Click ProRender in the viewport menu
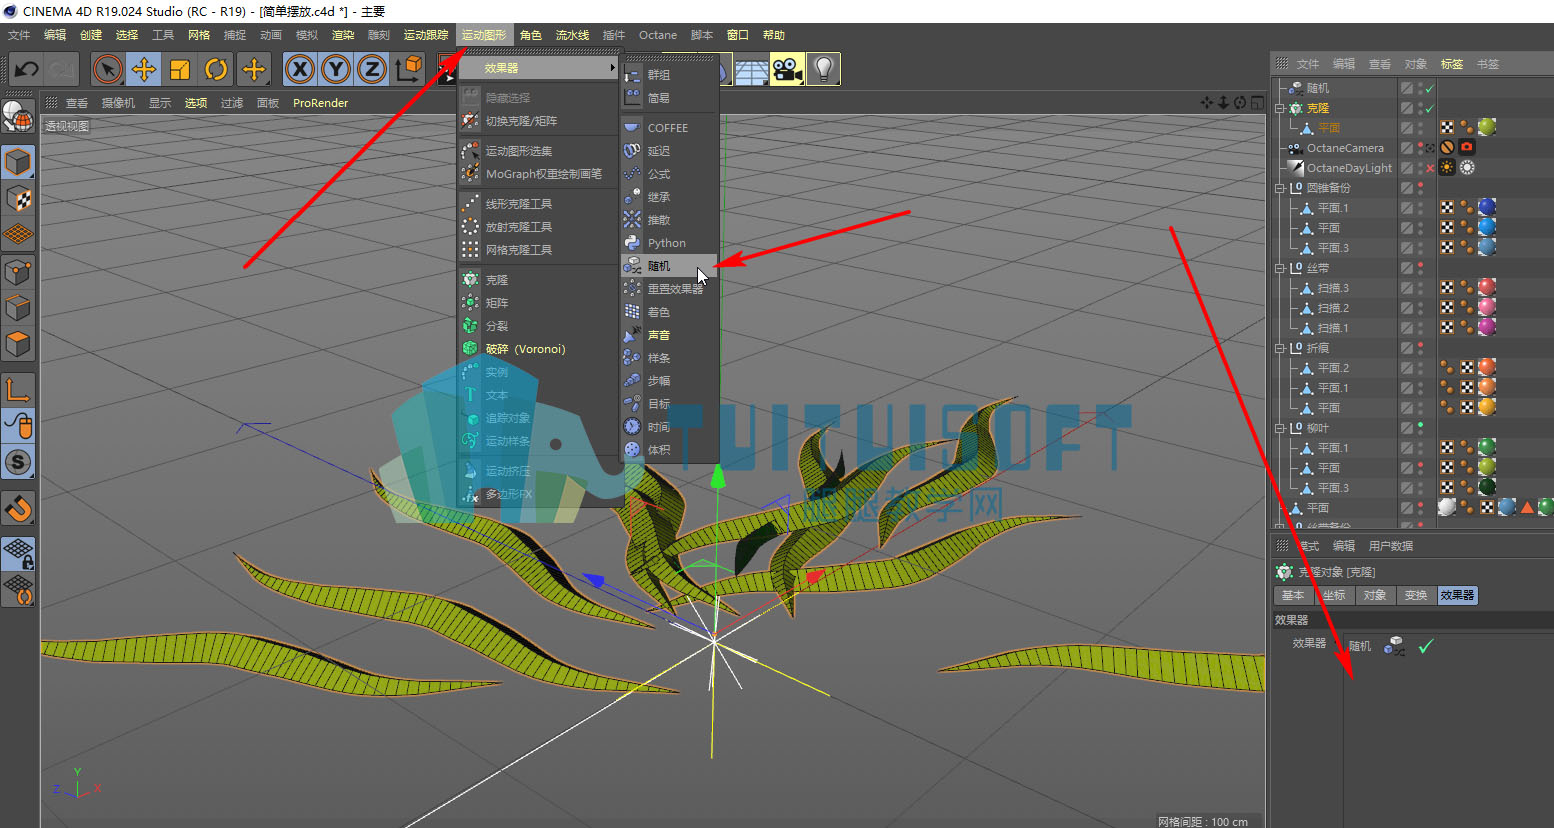The image size is (1554, 828). pyautogui.click(x=321, y=103)
